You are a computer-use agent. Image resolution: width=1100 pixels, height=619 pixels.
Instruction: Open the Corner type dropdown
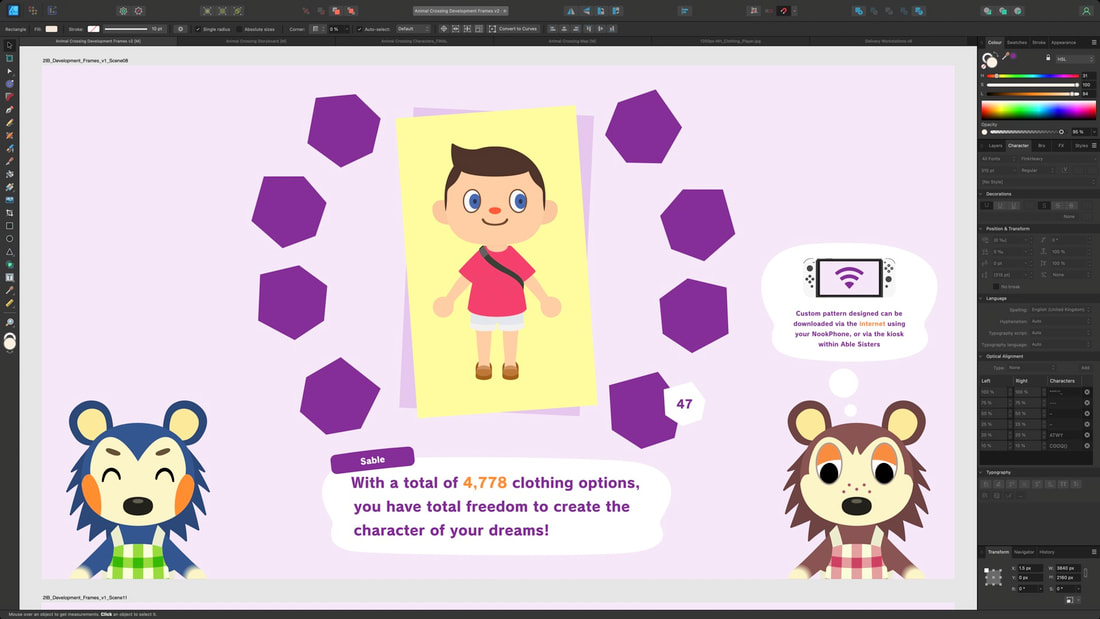coord(318,29)
